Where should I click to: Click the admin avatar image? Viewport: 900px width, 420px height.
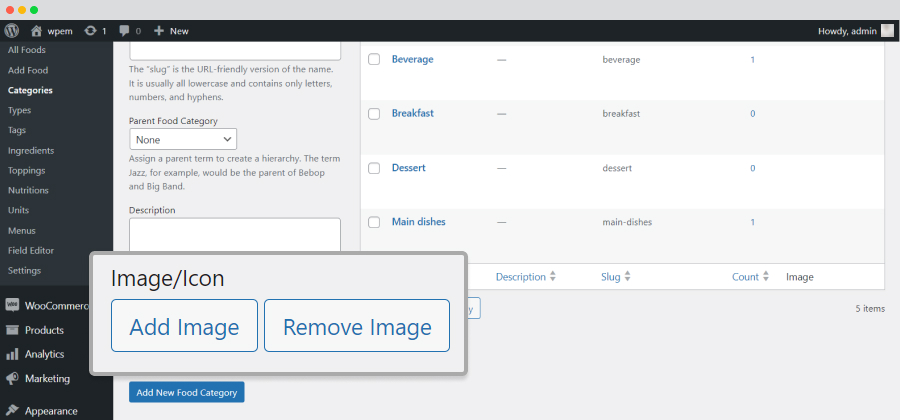887,31
